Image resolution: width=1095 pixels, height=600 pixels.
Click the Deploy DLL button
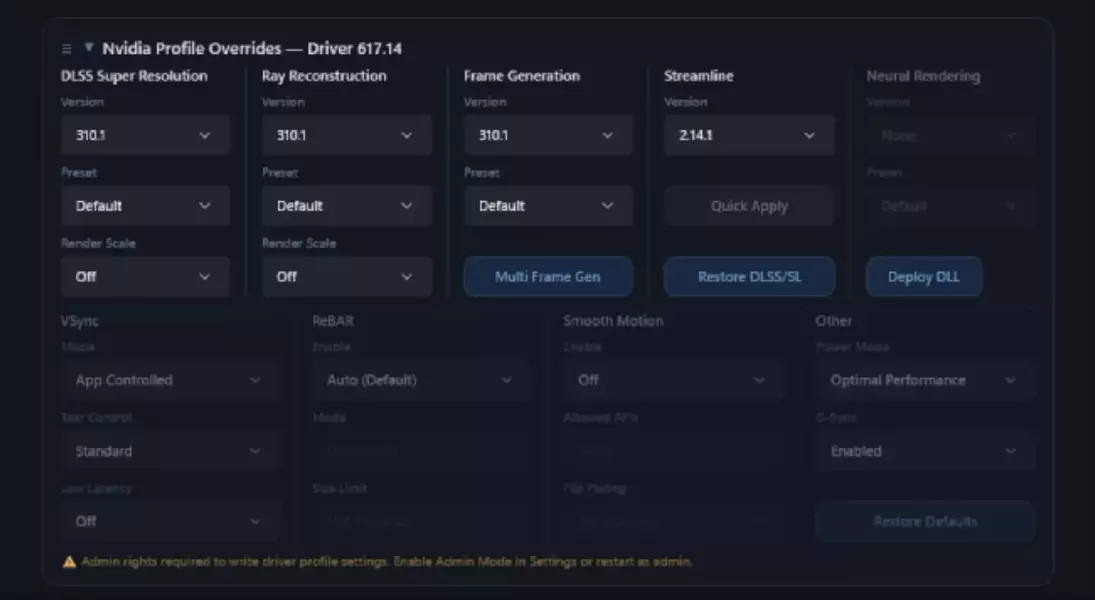coord(924,277)
